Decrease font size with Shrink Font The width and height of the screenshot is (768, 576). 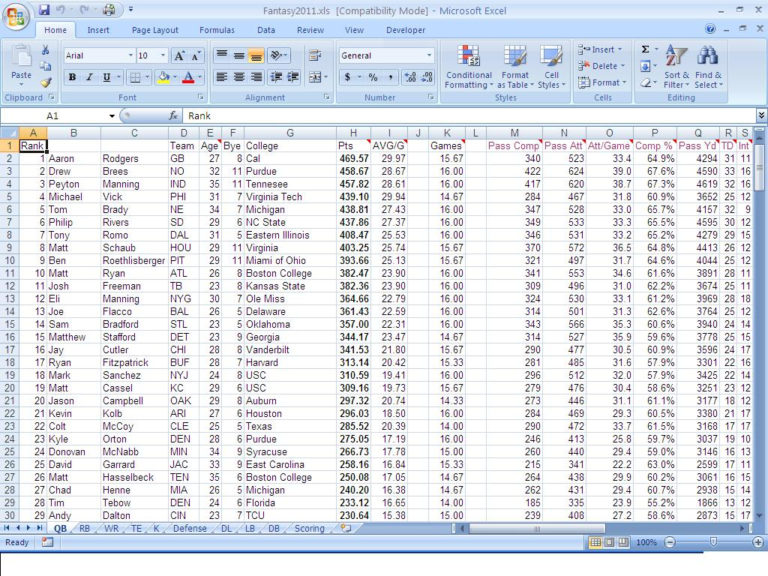click(195, 56)
